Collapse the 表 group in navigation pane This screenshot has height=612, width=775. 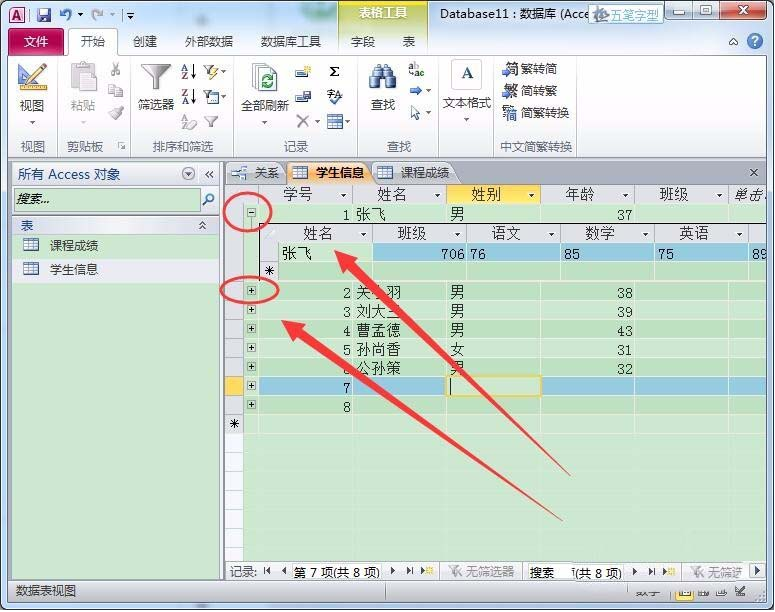203,226
